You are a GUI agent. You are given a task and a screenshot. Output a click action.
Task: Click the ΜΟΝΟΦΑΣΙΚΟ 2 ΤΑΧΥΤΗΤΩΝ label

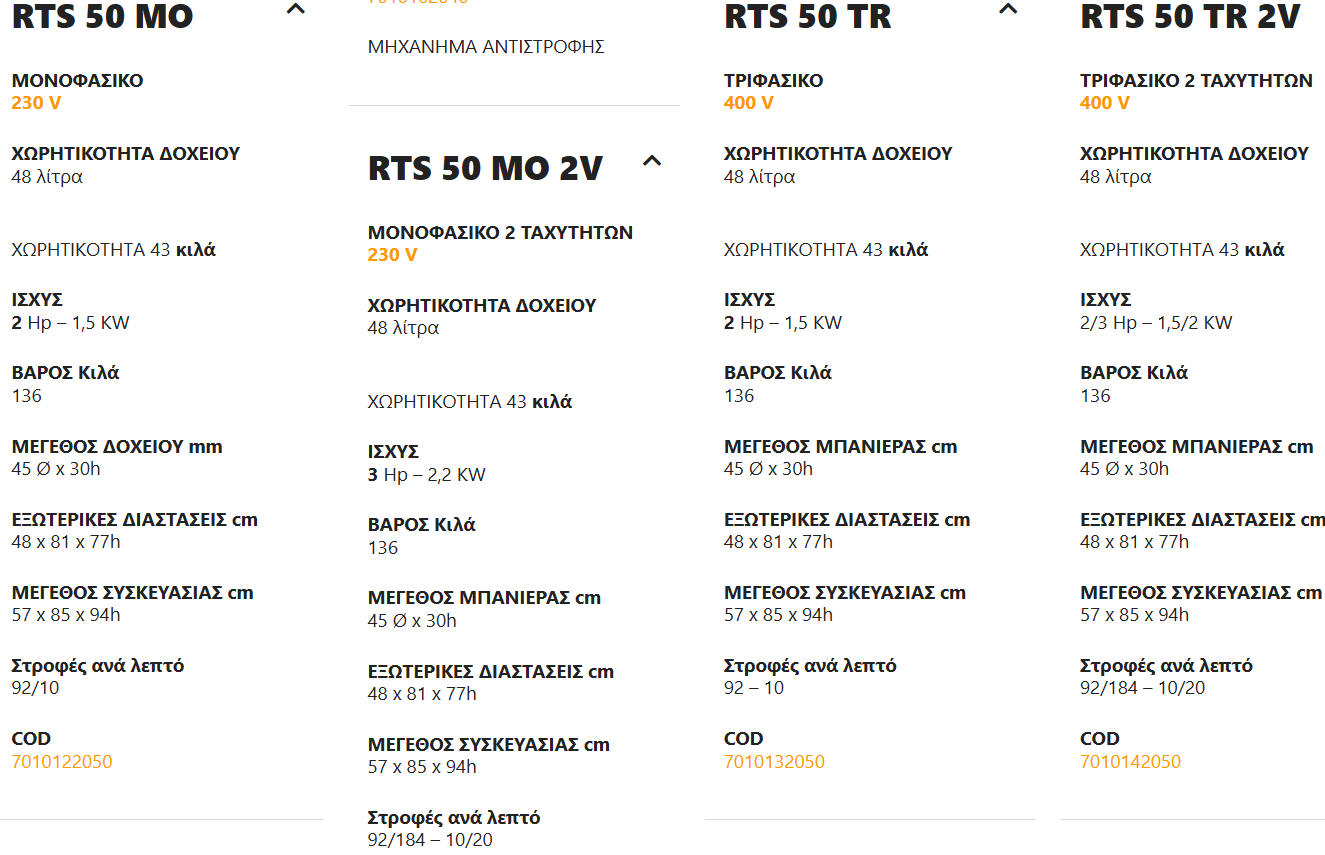500,232
